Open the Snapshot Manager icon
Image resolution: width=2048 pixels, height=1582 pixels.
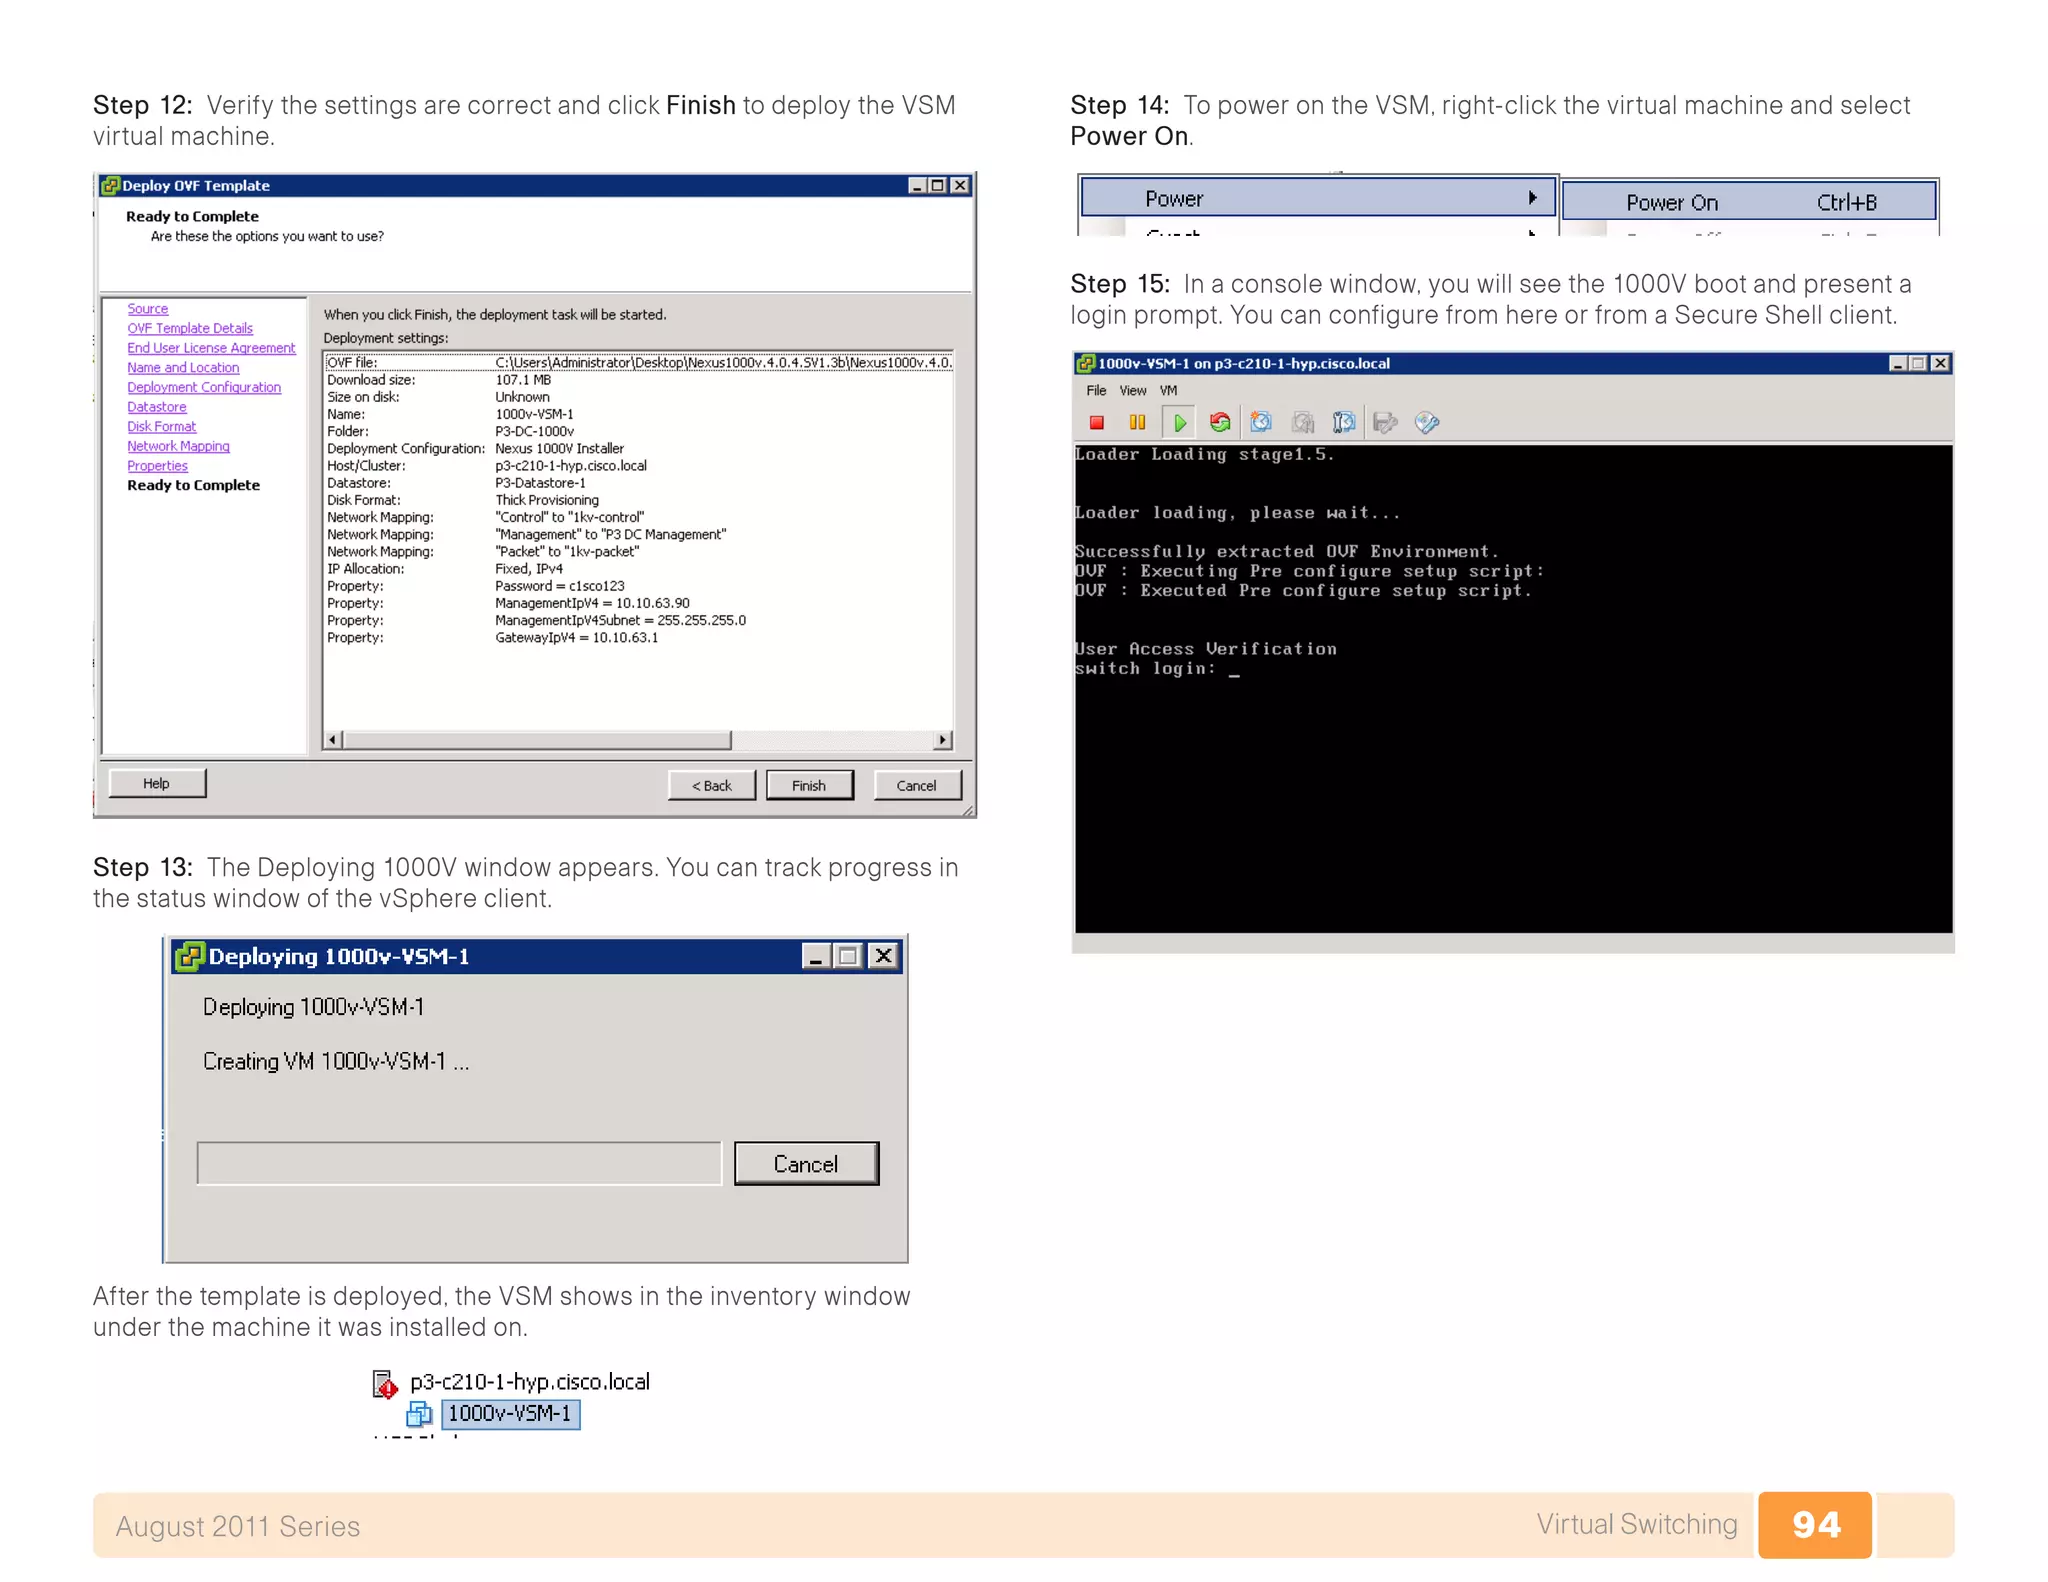click(x=1344, y=423)
